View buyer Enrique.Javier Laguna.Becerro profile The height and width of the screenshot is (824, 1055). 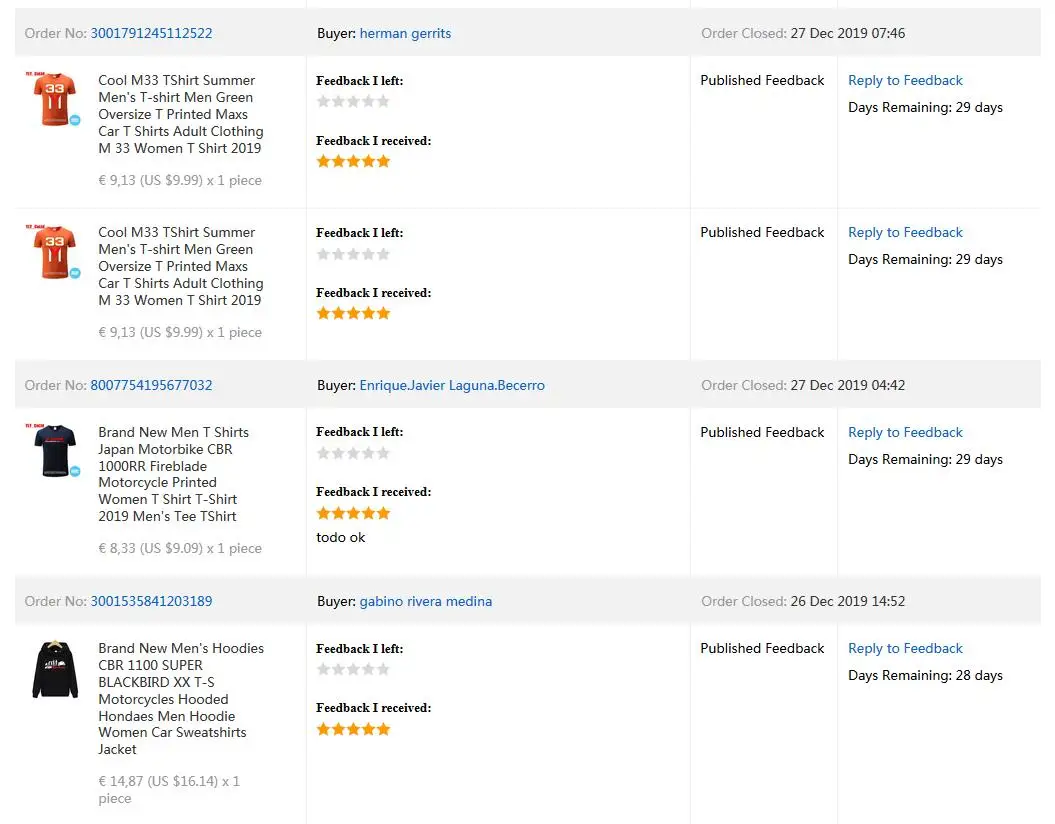click(x=452, y=385)
